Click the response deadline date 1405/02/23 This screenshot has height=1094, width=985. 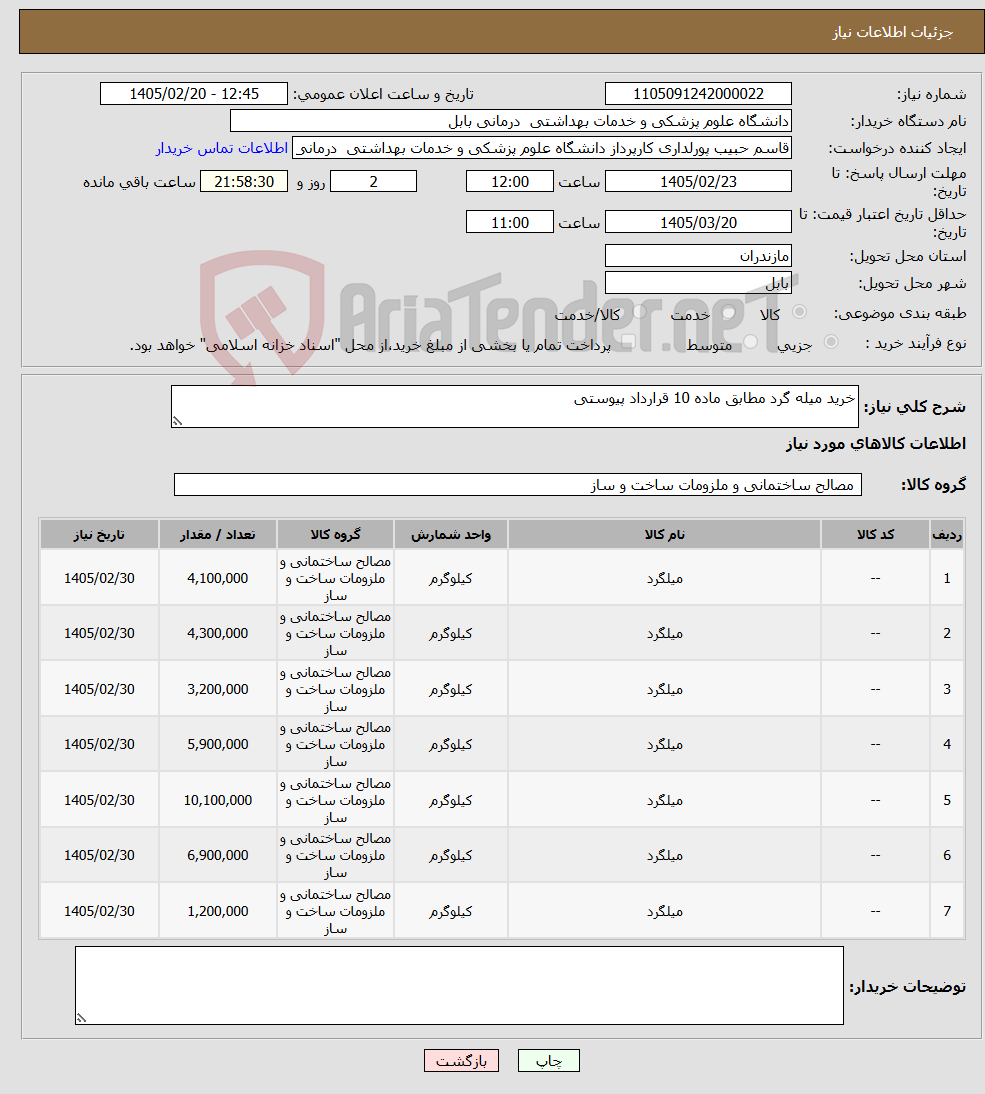pyautogui.click(x=698, y=181)
